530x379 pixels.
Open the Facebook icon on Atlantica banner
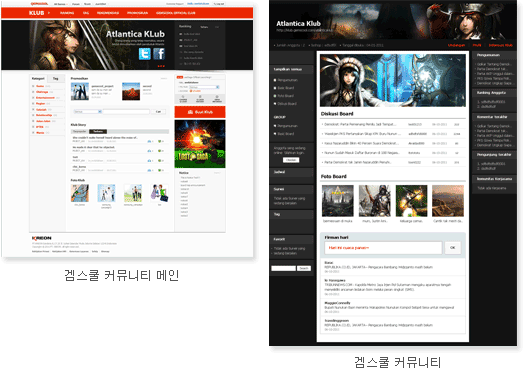click(x=159, y=54)
